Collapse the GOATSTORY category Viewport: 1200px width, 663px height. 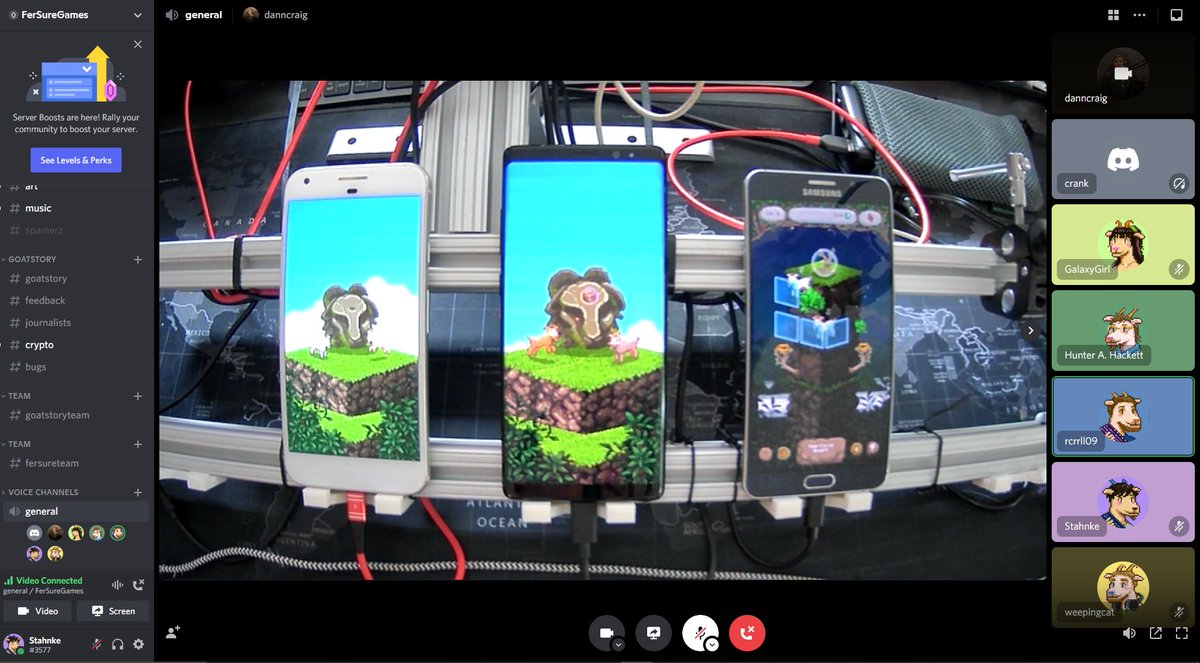click(32, 259)
